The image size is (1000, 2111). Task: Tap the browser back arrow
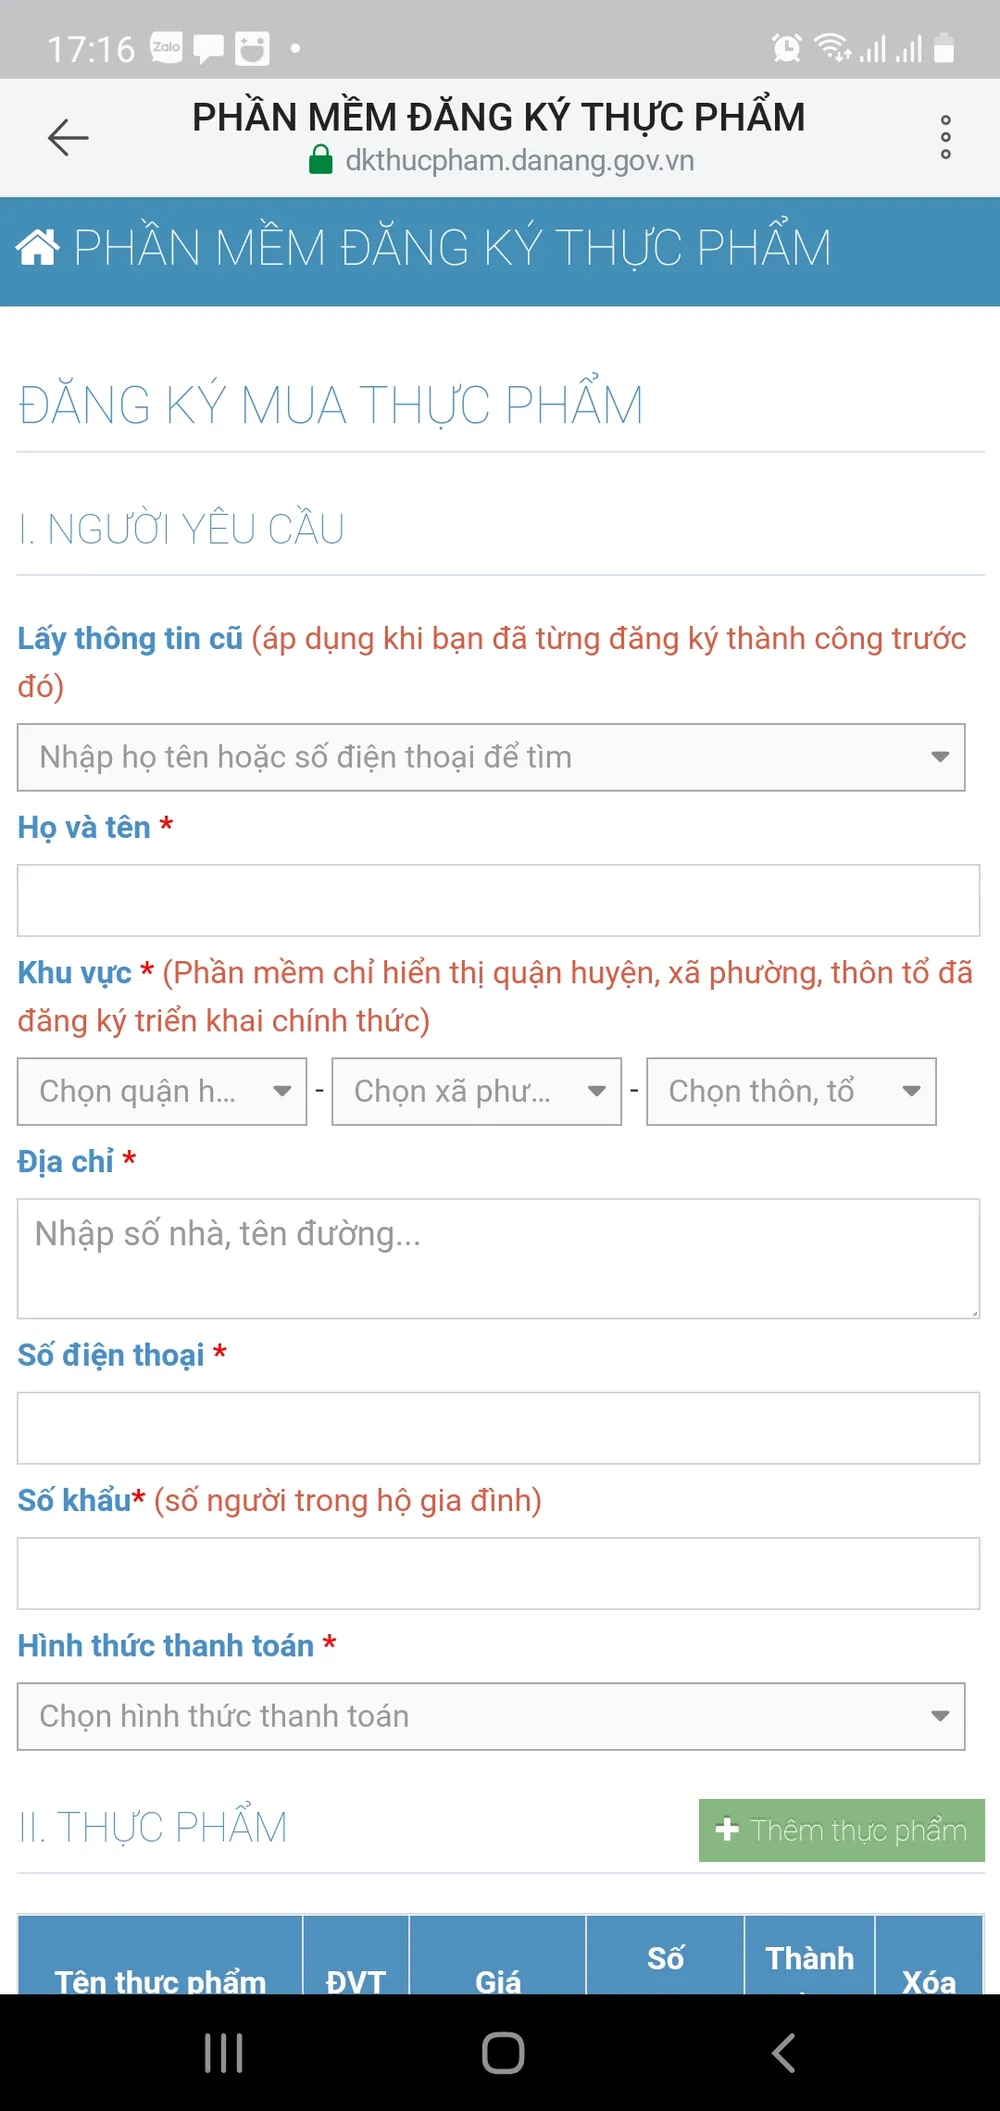[68, 137]
